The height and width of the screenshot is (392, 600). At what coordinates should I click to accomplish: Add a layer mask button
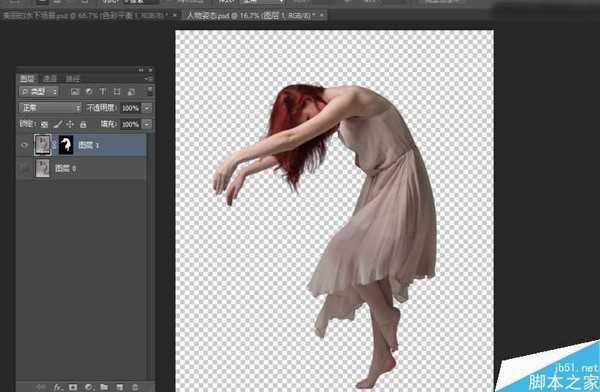[x=73, y=387]
